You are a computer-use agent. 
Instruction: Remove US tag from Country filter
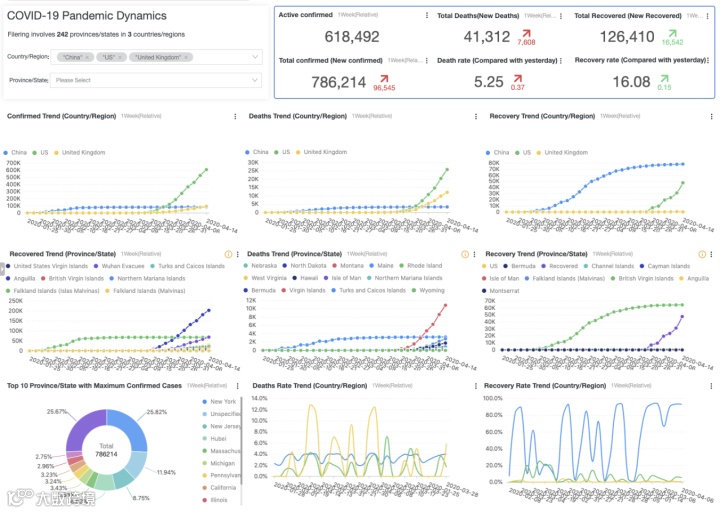[x=120, y=57]
